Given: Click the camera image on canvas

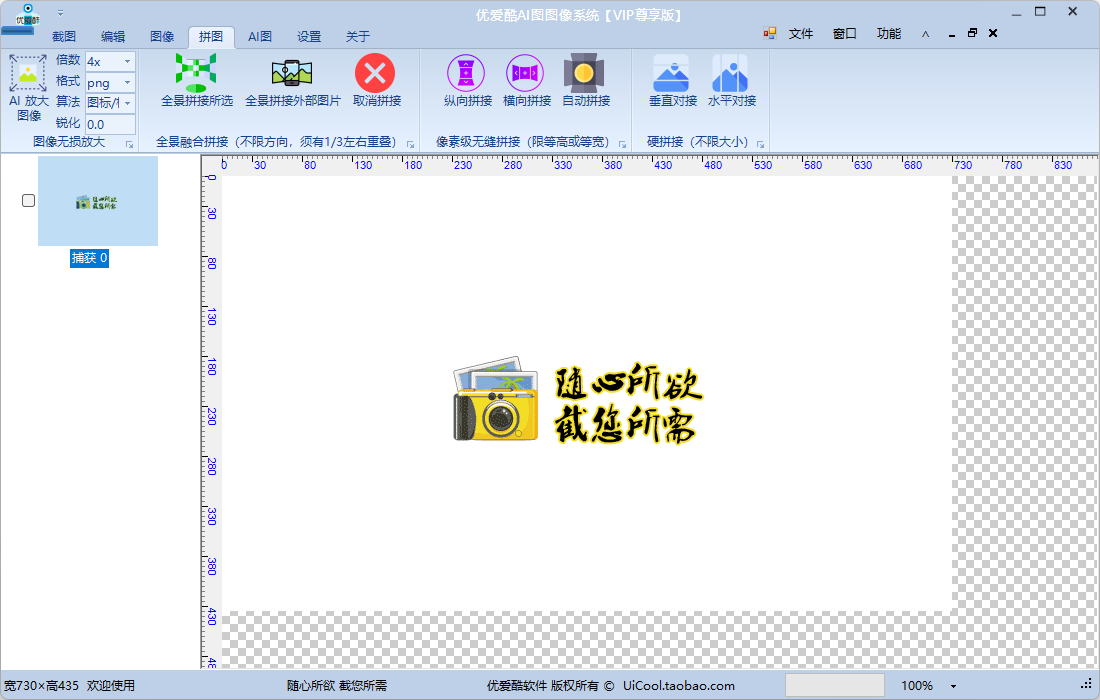Looking at the screenshot, I should [496, 399].
